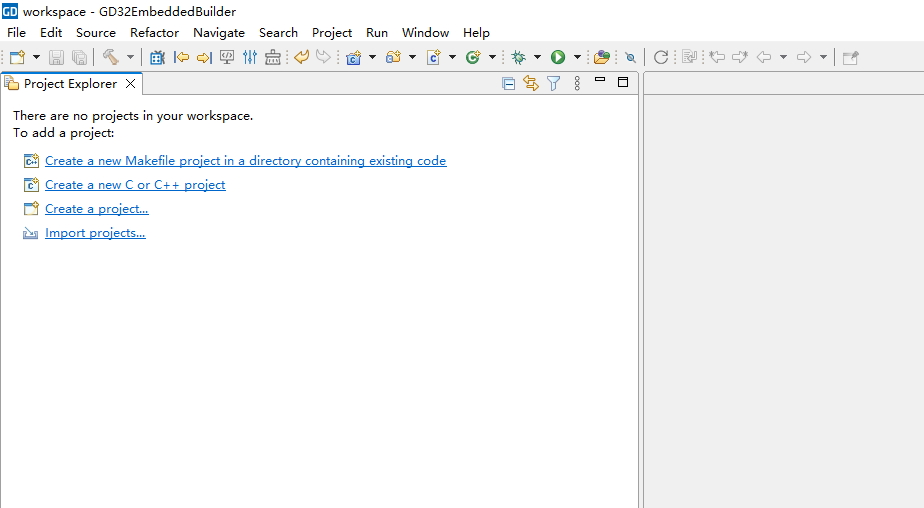Open the Search menu
The width and height of the screenshot is (924, 508).
278,32
